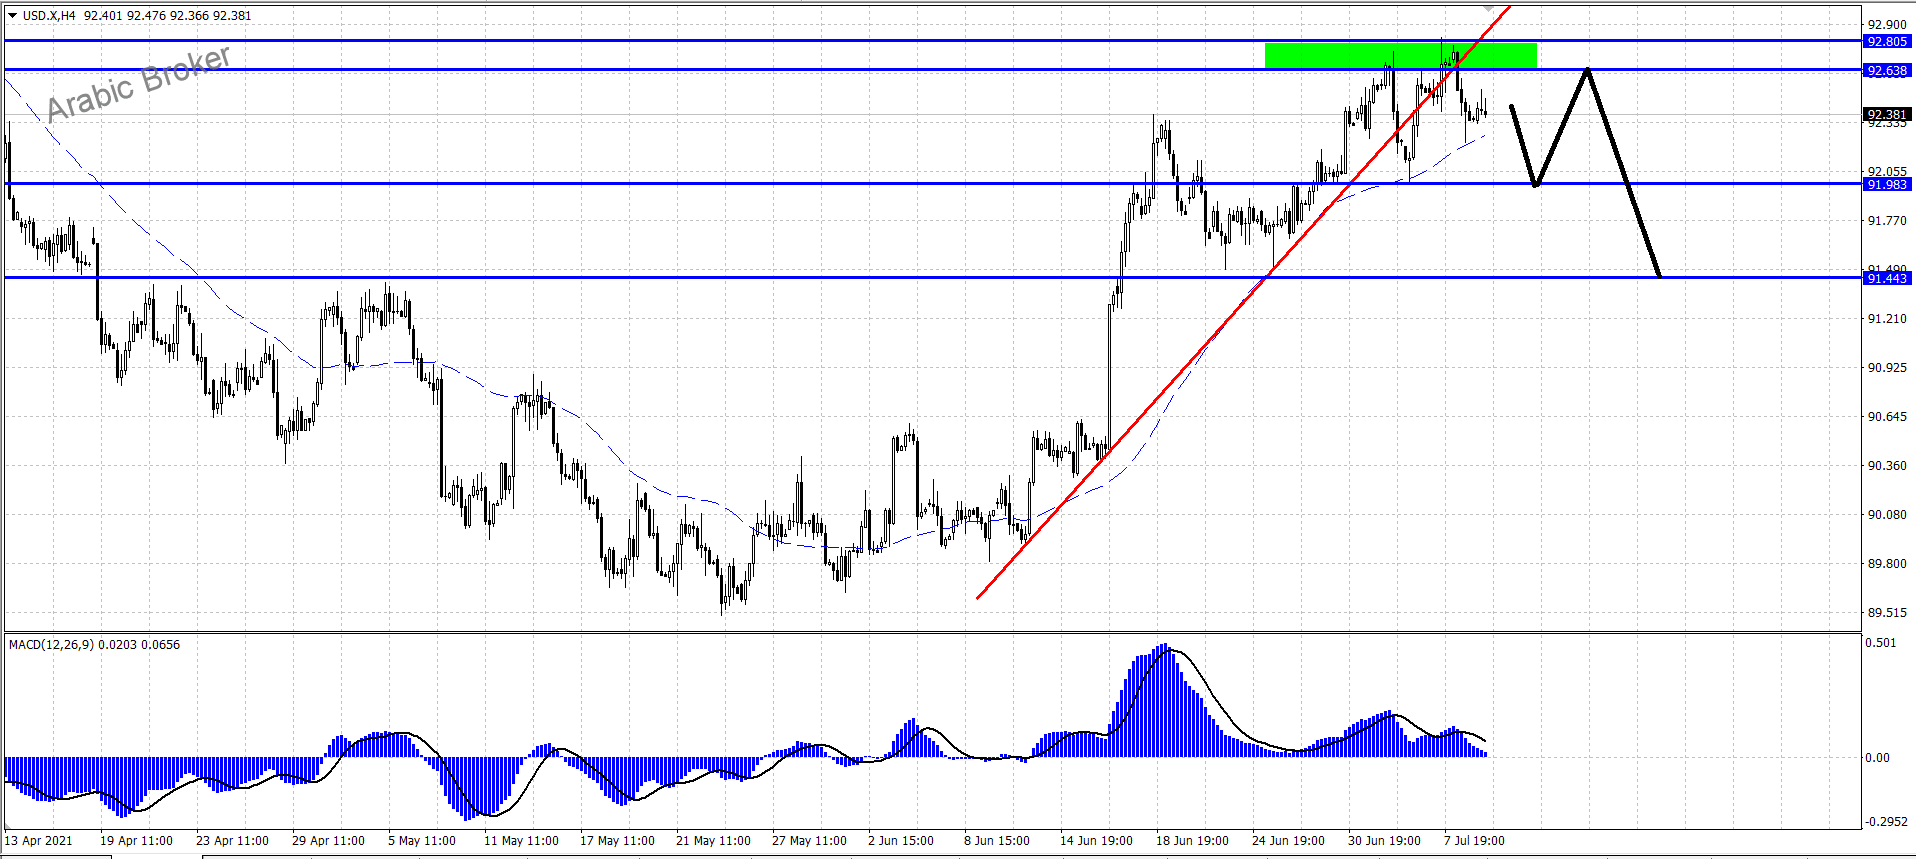Click the 92.900 price axis label
This screenshot has height=859, width=1916.
(1887, 25)
